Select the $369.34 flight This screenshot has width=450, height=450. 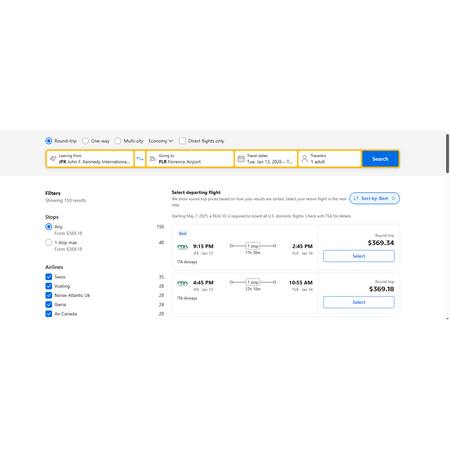tap(359, 256)
